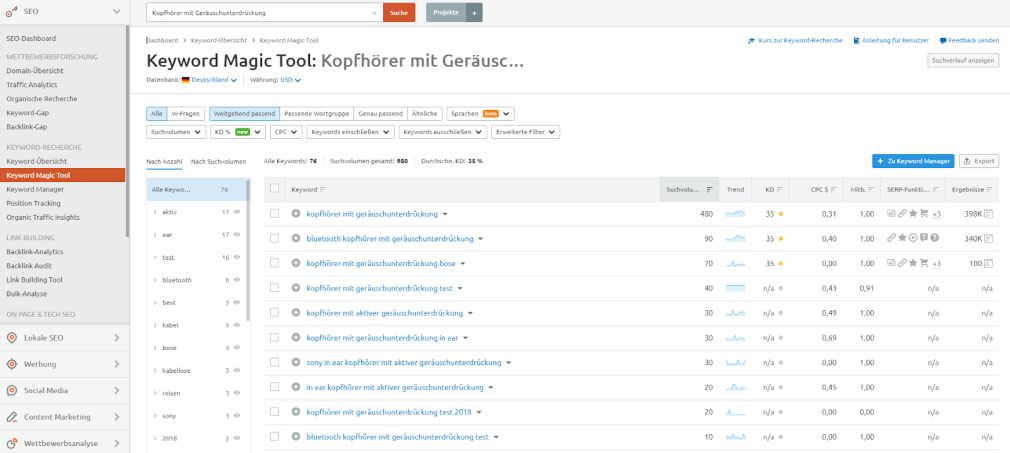
Task: Clear the search field with the X icon
Action: point(375,12)
